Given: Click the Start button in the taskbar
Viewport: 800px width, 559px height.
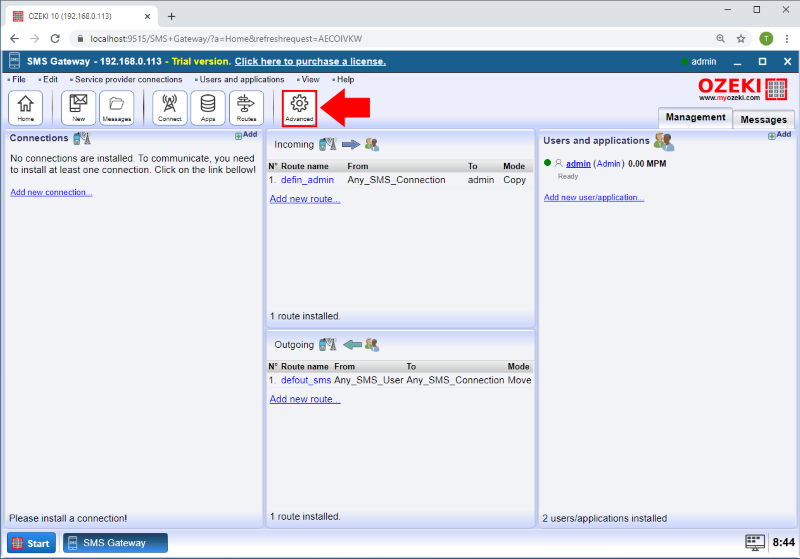Looking at the screenshot, I should [32, 543].
